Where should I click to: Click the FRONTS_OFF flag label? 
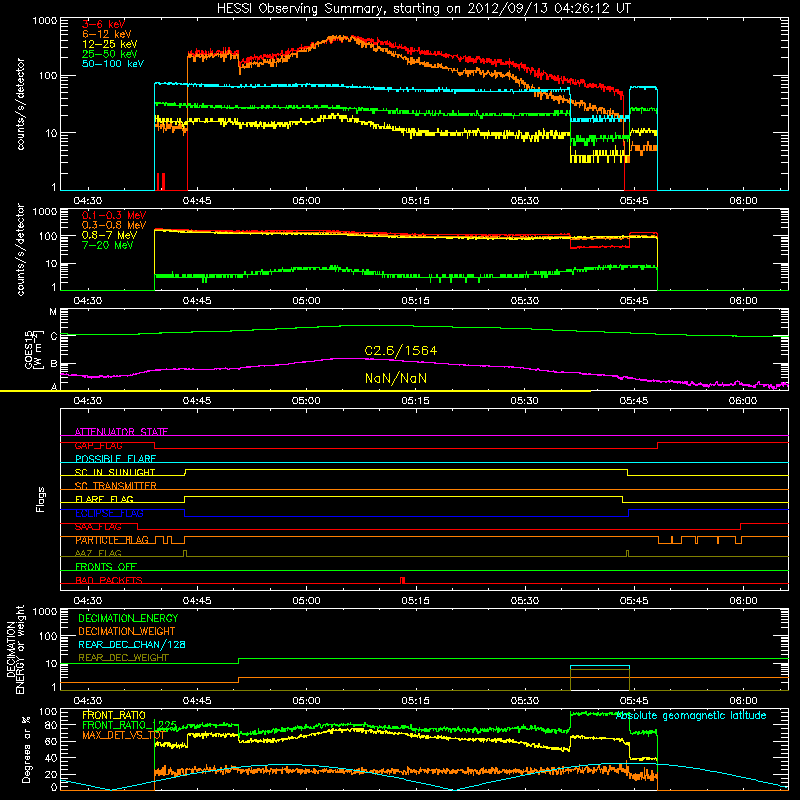[x=106, y=567]
